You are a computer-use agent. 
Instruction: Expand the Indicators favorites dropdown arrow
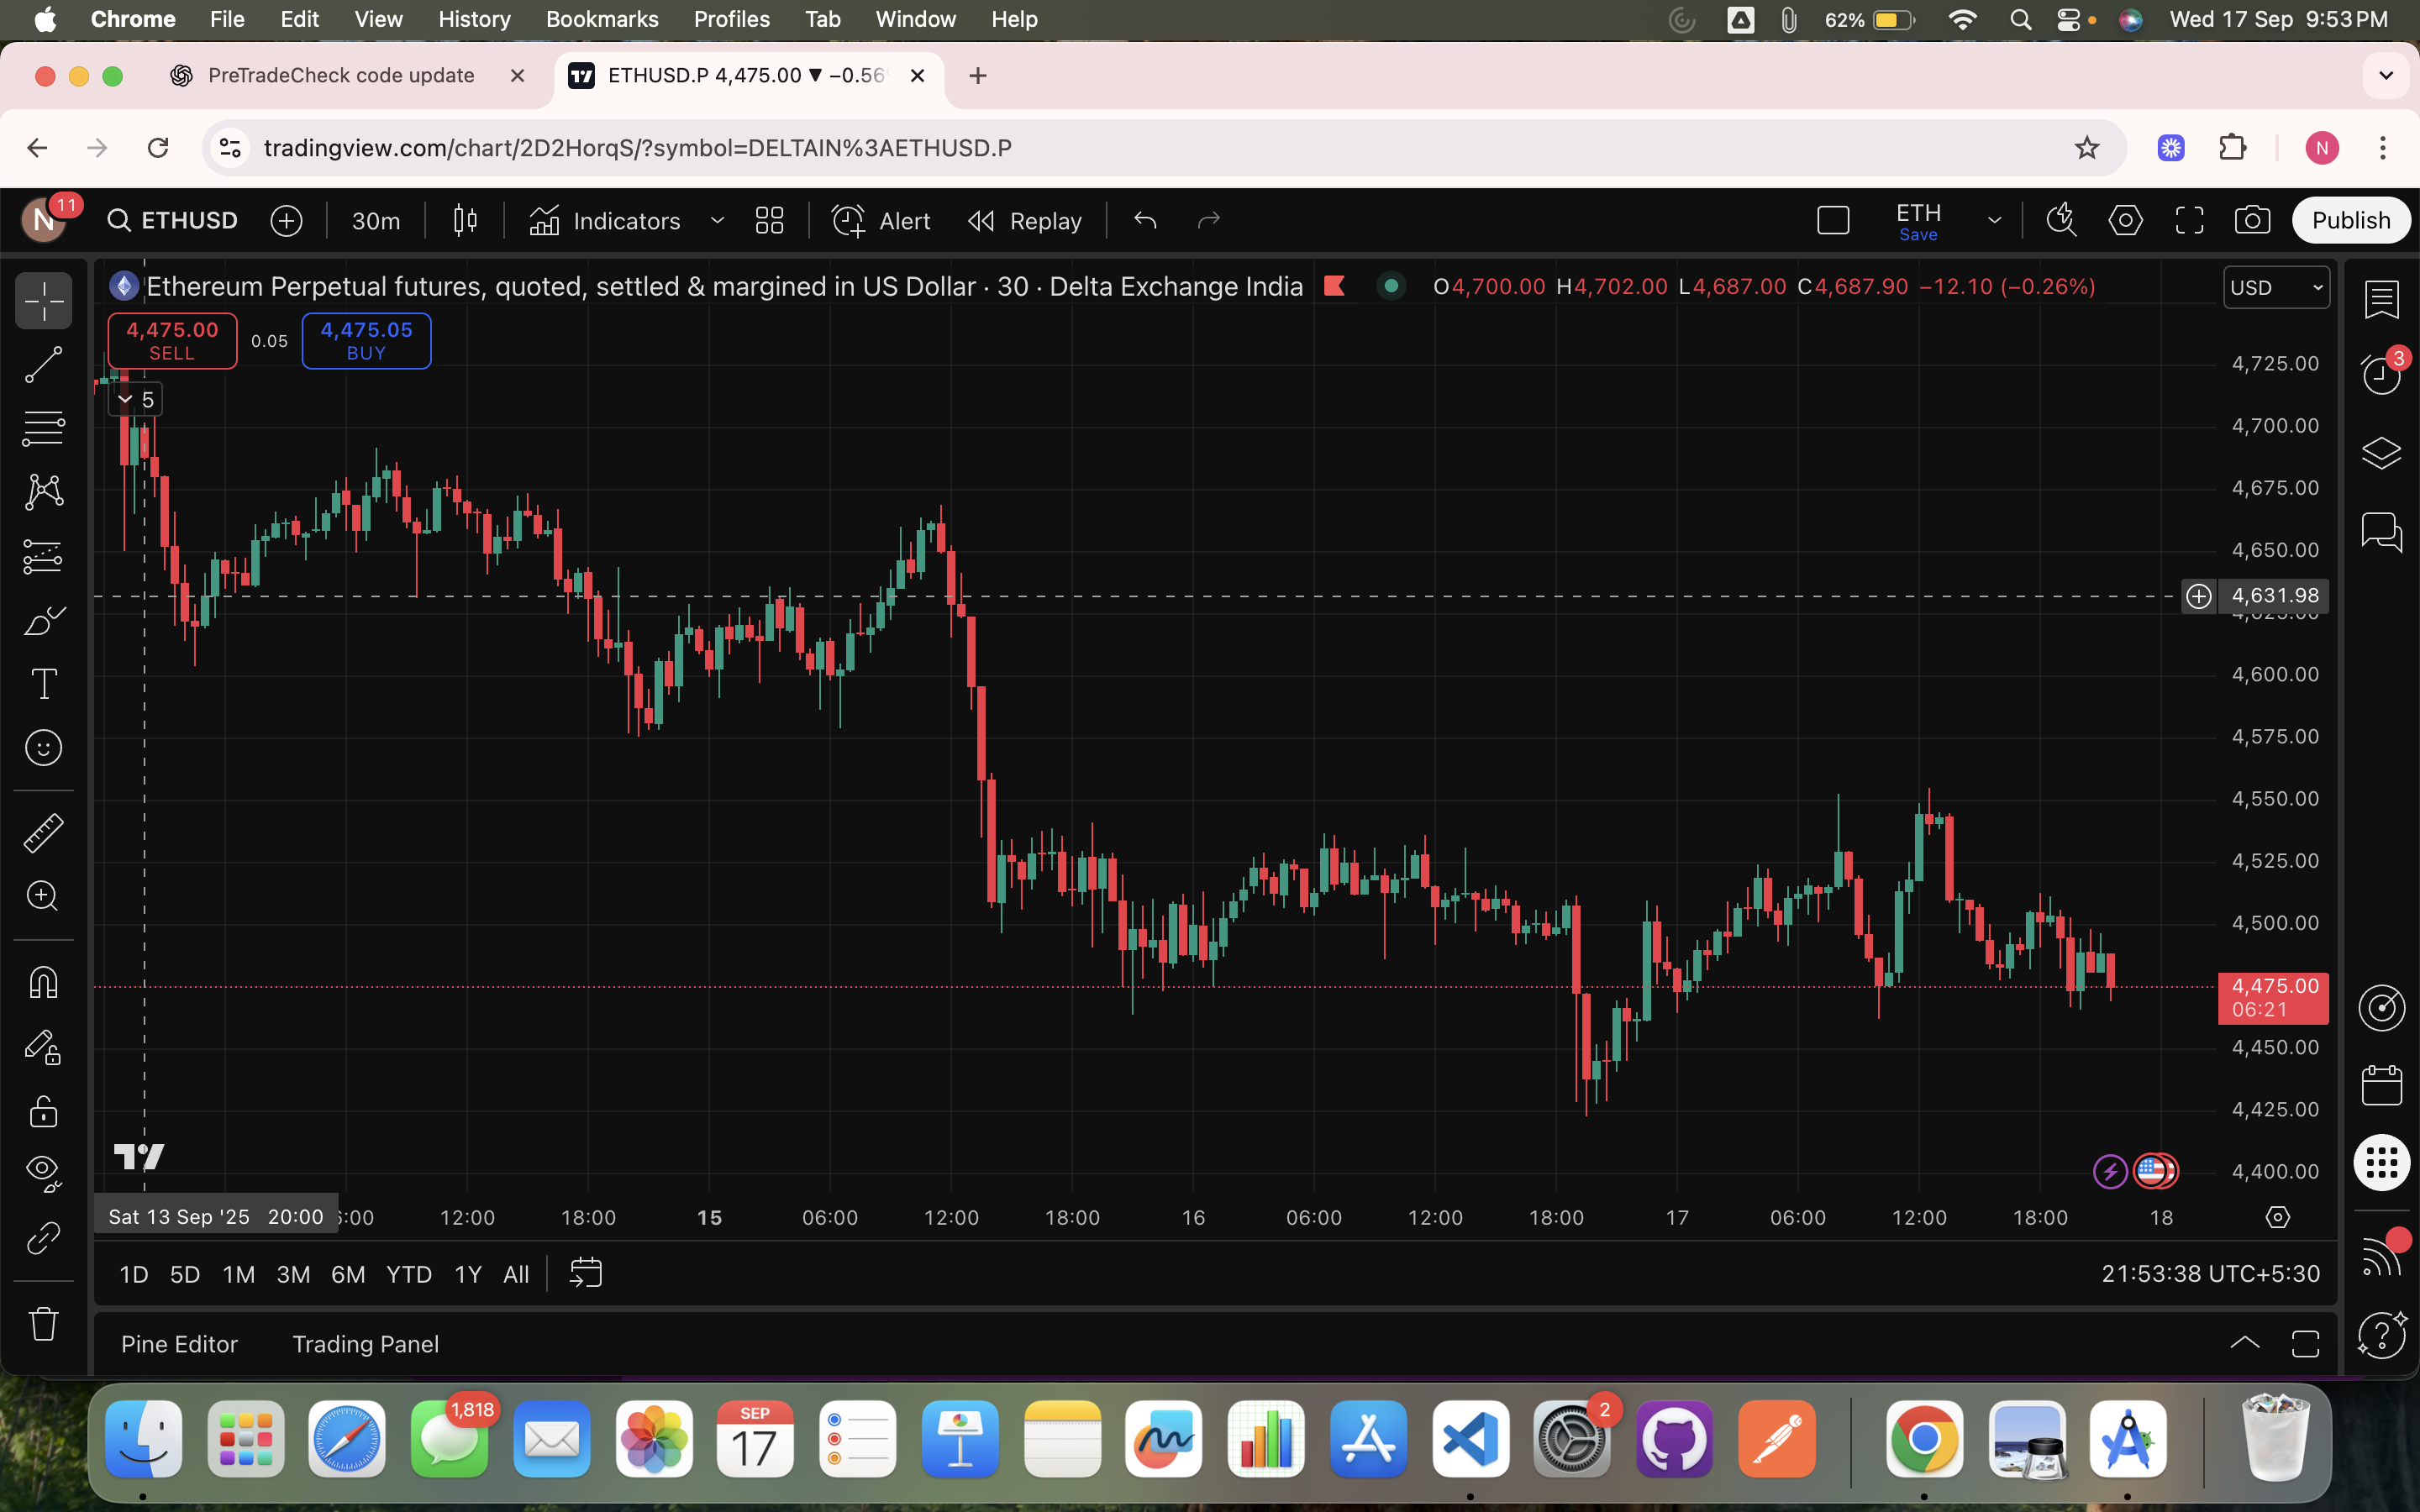point(716,220)
